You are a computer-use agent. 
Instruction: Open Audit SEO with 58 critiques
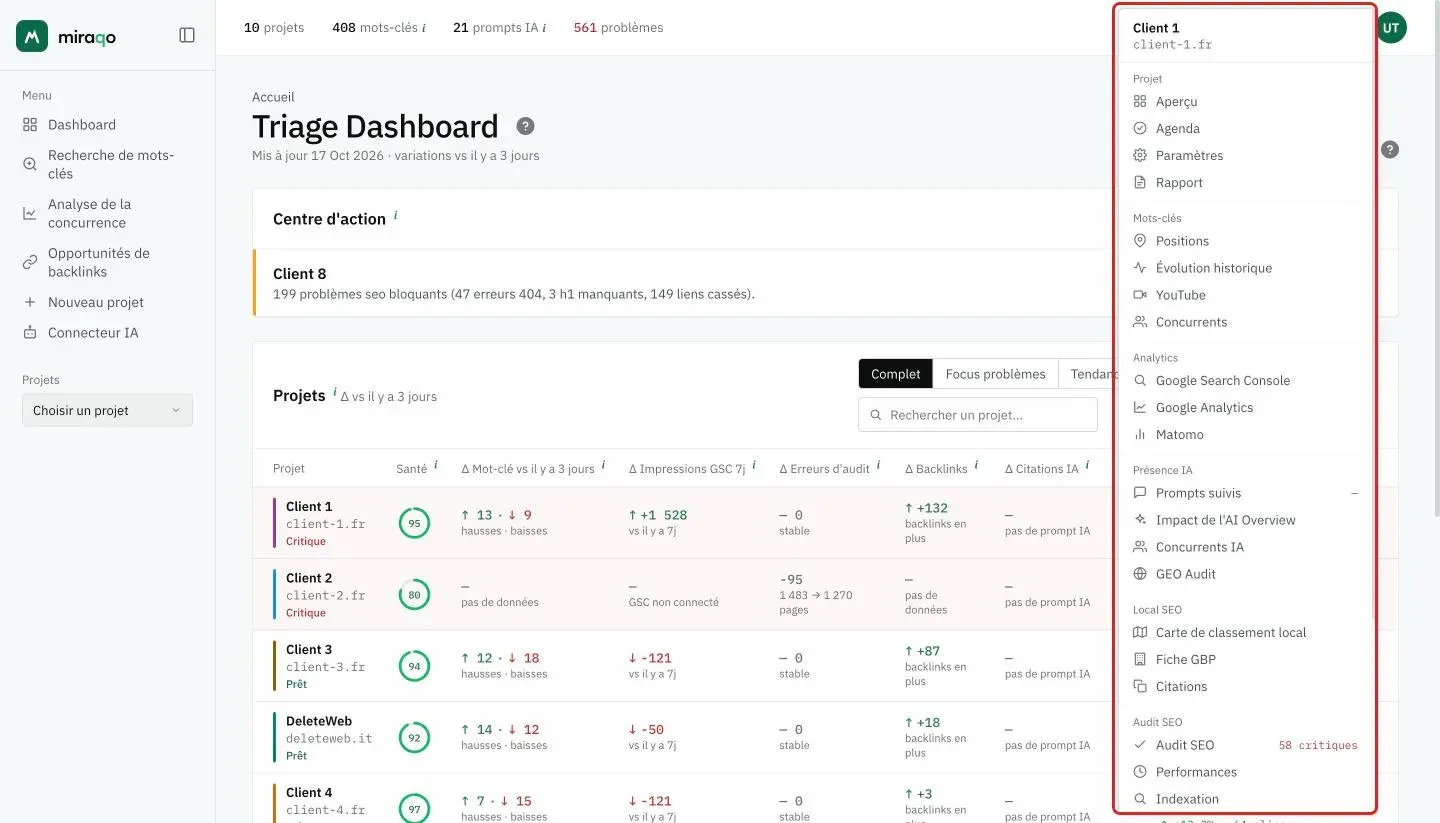pyautogui.click(x=1245, y=745)
